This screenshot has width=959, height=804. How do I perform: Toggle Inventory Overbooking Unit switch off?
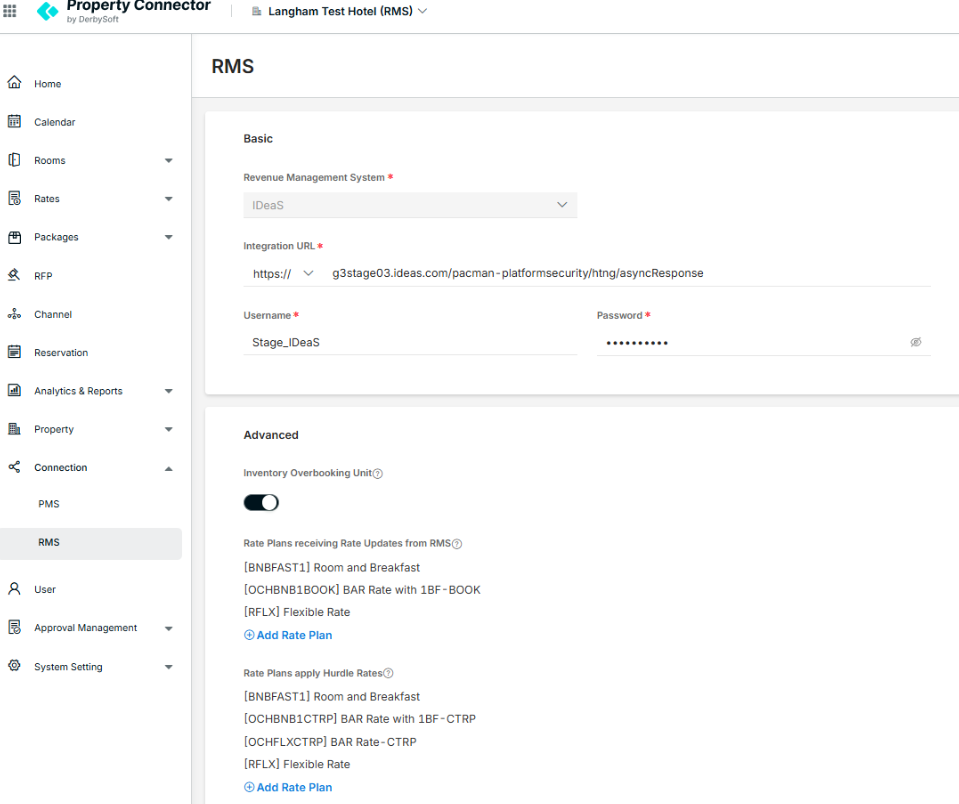[x=261, y=503]
